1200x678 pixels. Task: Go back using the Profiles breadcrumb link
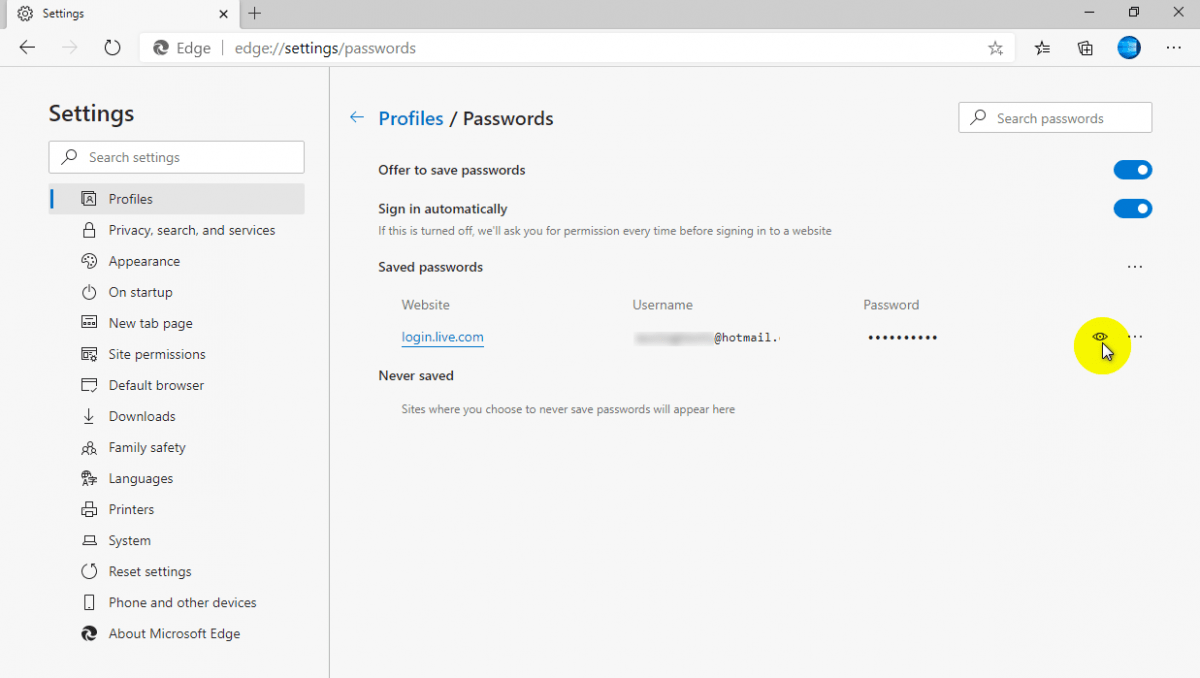coord(411,118)
